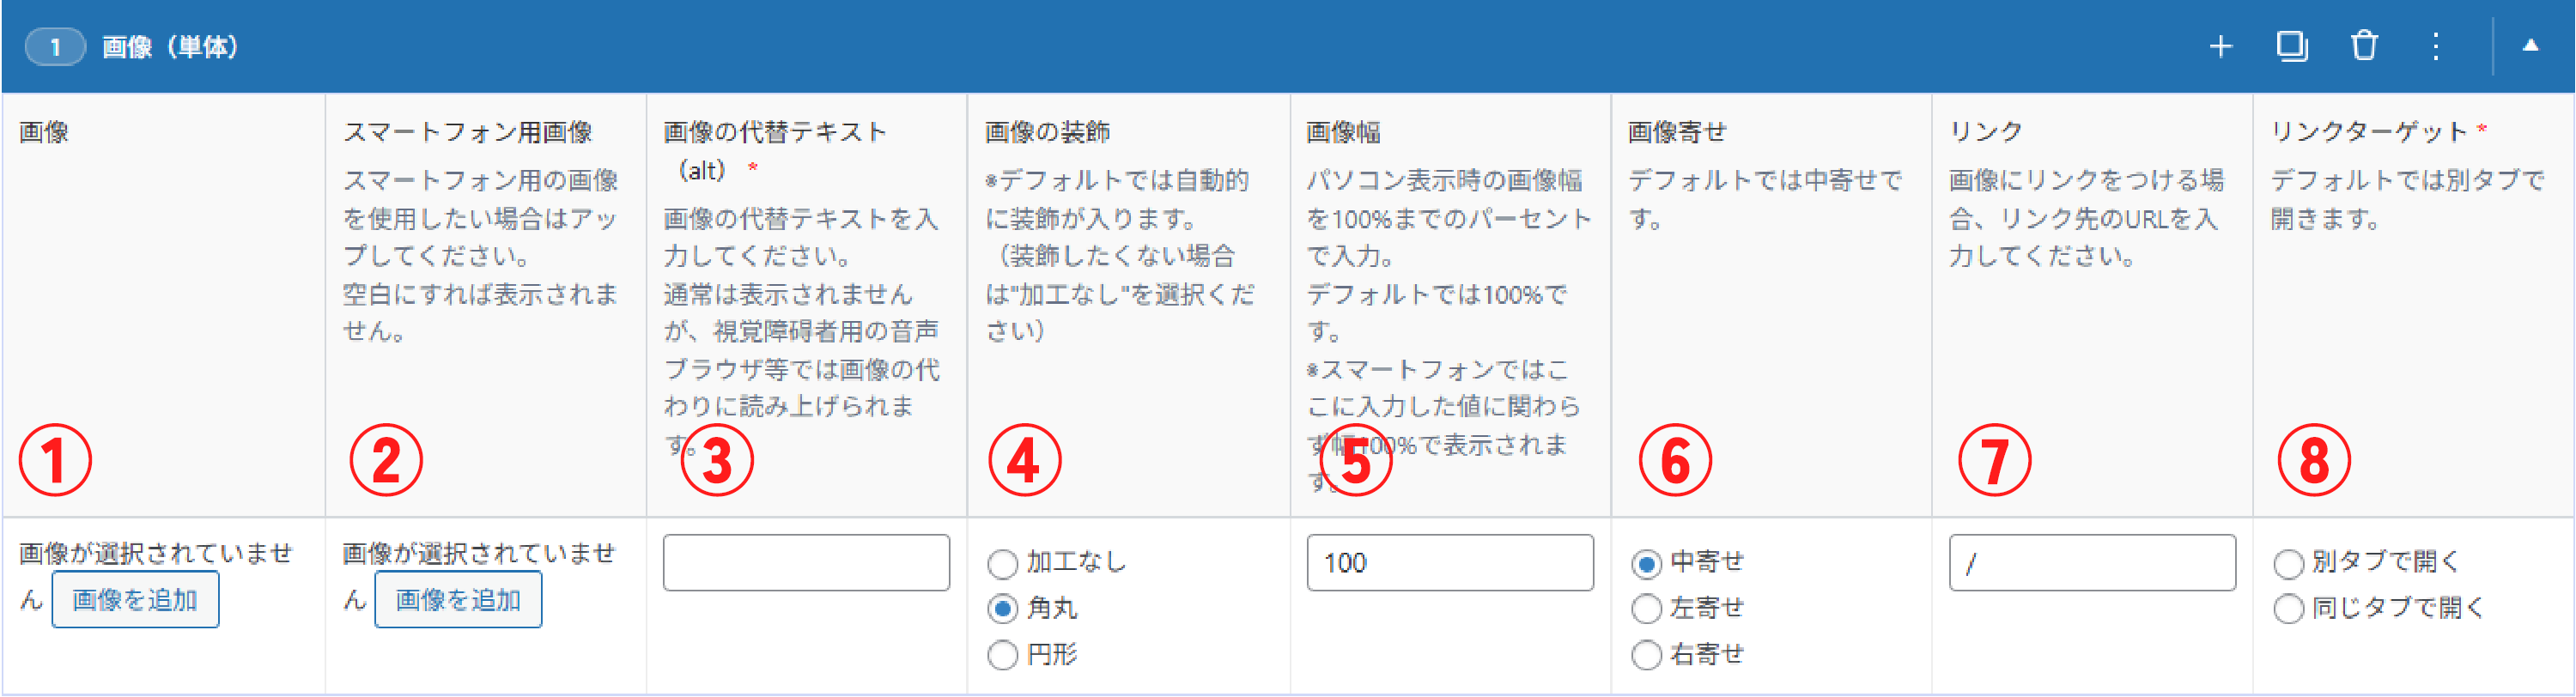The width and height of the screenshot is (2576, 697).
Task: Choose 別タブで開く link target
Action: 2289,562
